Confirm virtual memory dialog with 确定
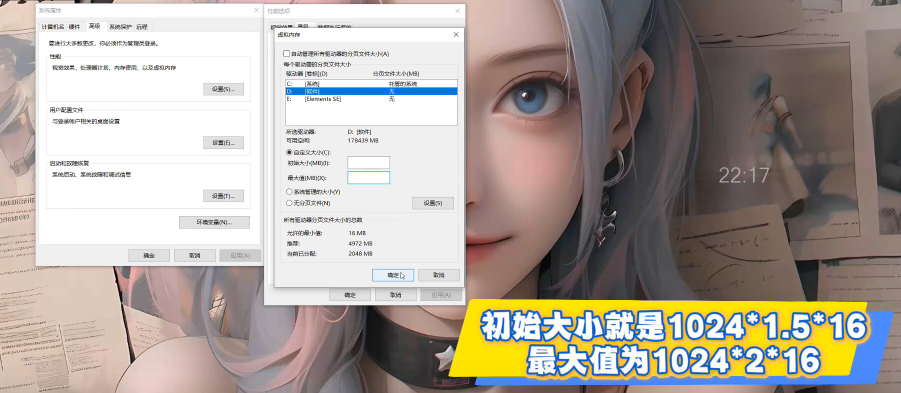The image size is (901, 393). pos(393,275)
